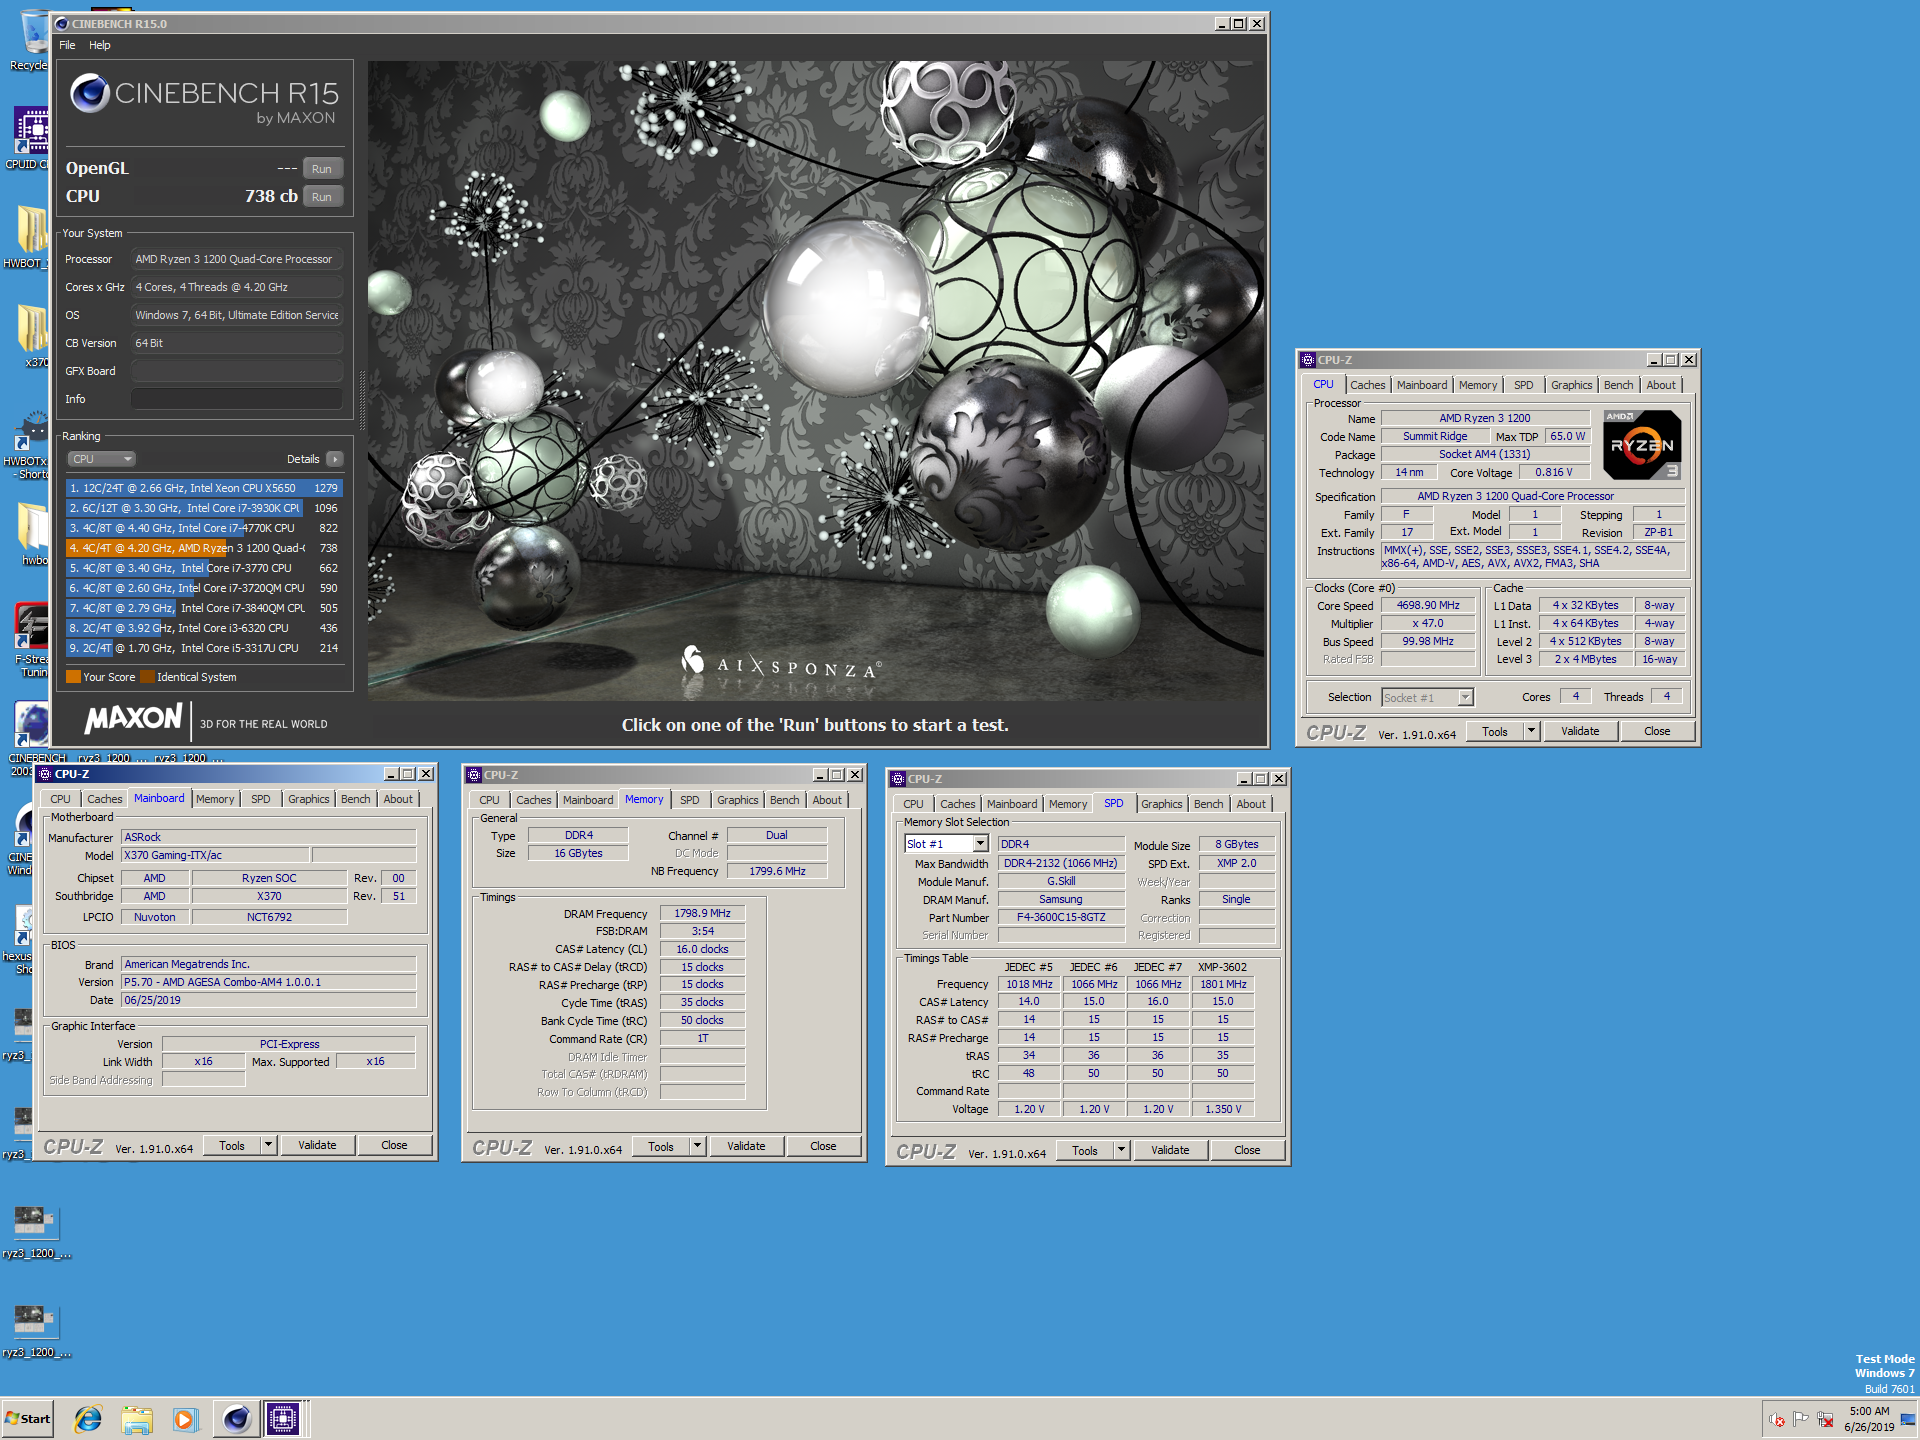This screenshot has height=1440, width=1920.
Task: Open the Recycle Bin desktop icon
Action: tap(30, 40)
